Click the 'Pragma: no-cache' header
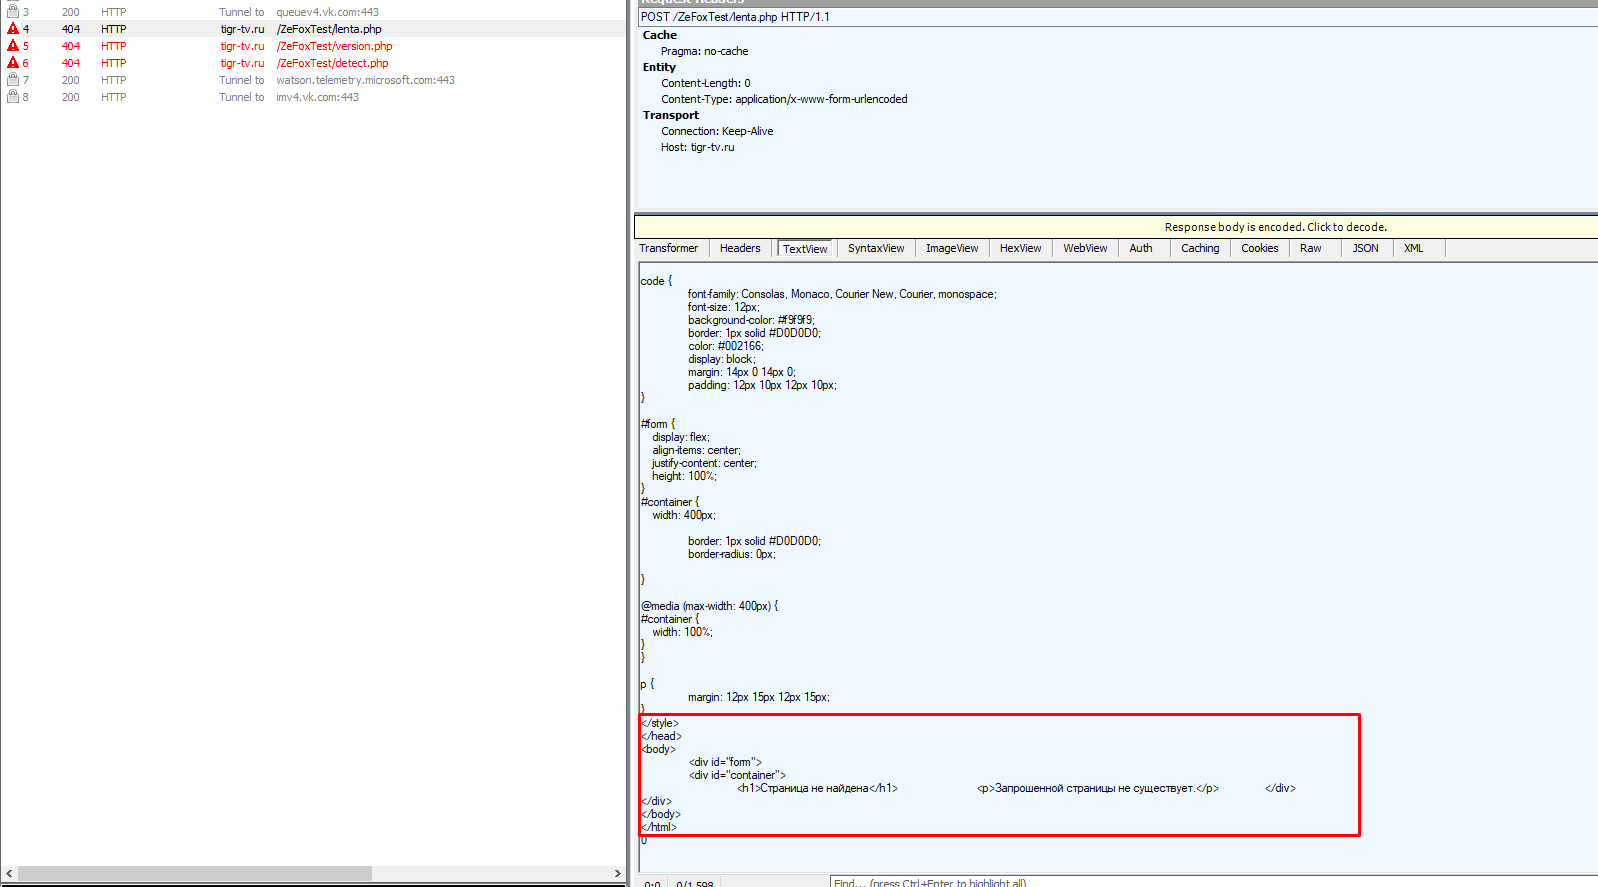The width and height of the screenshot is (1598, 887). tap(704, 51)
